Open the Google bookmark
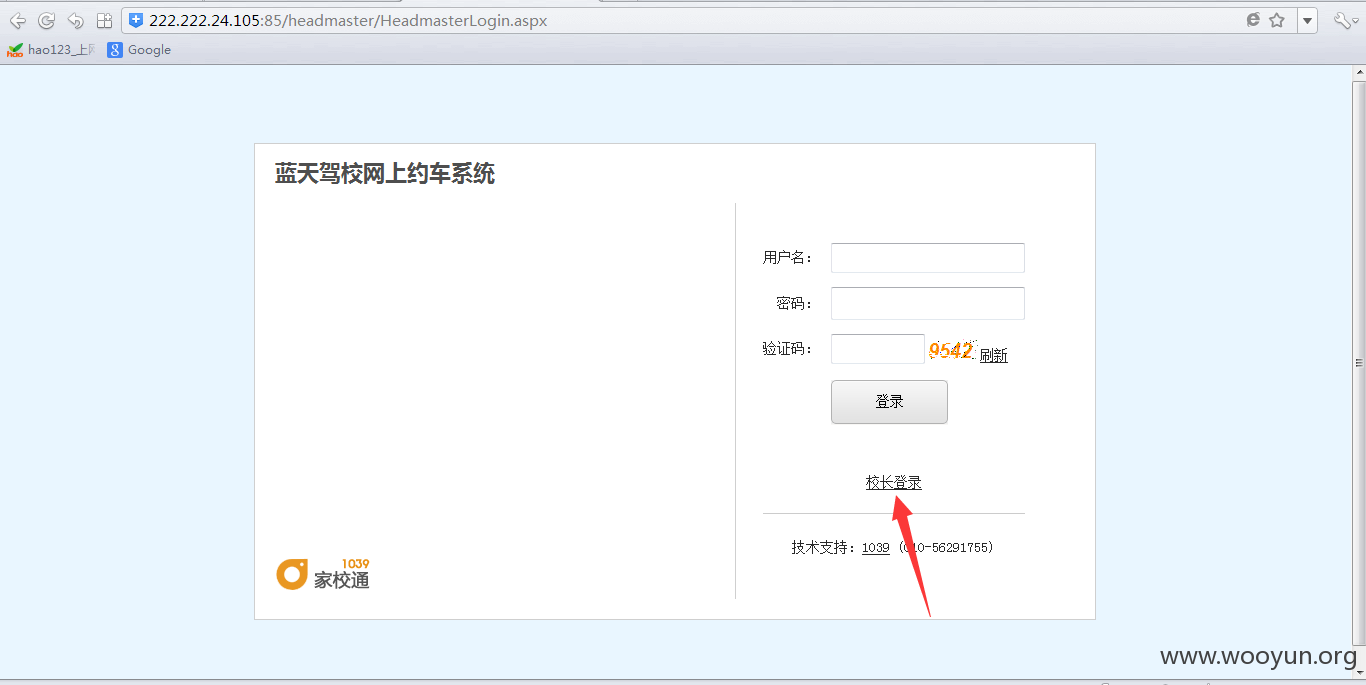The height and width of the screenshot is (685, 1366). pyautogui.click(x=139, y=50)
